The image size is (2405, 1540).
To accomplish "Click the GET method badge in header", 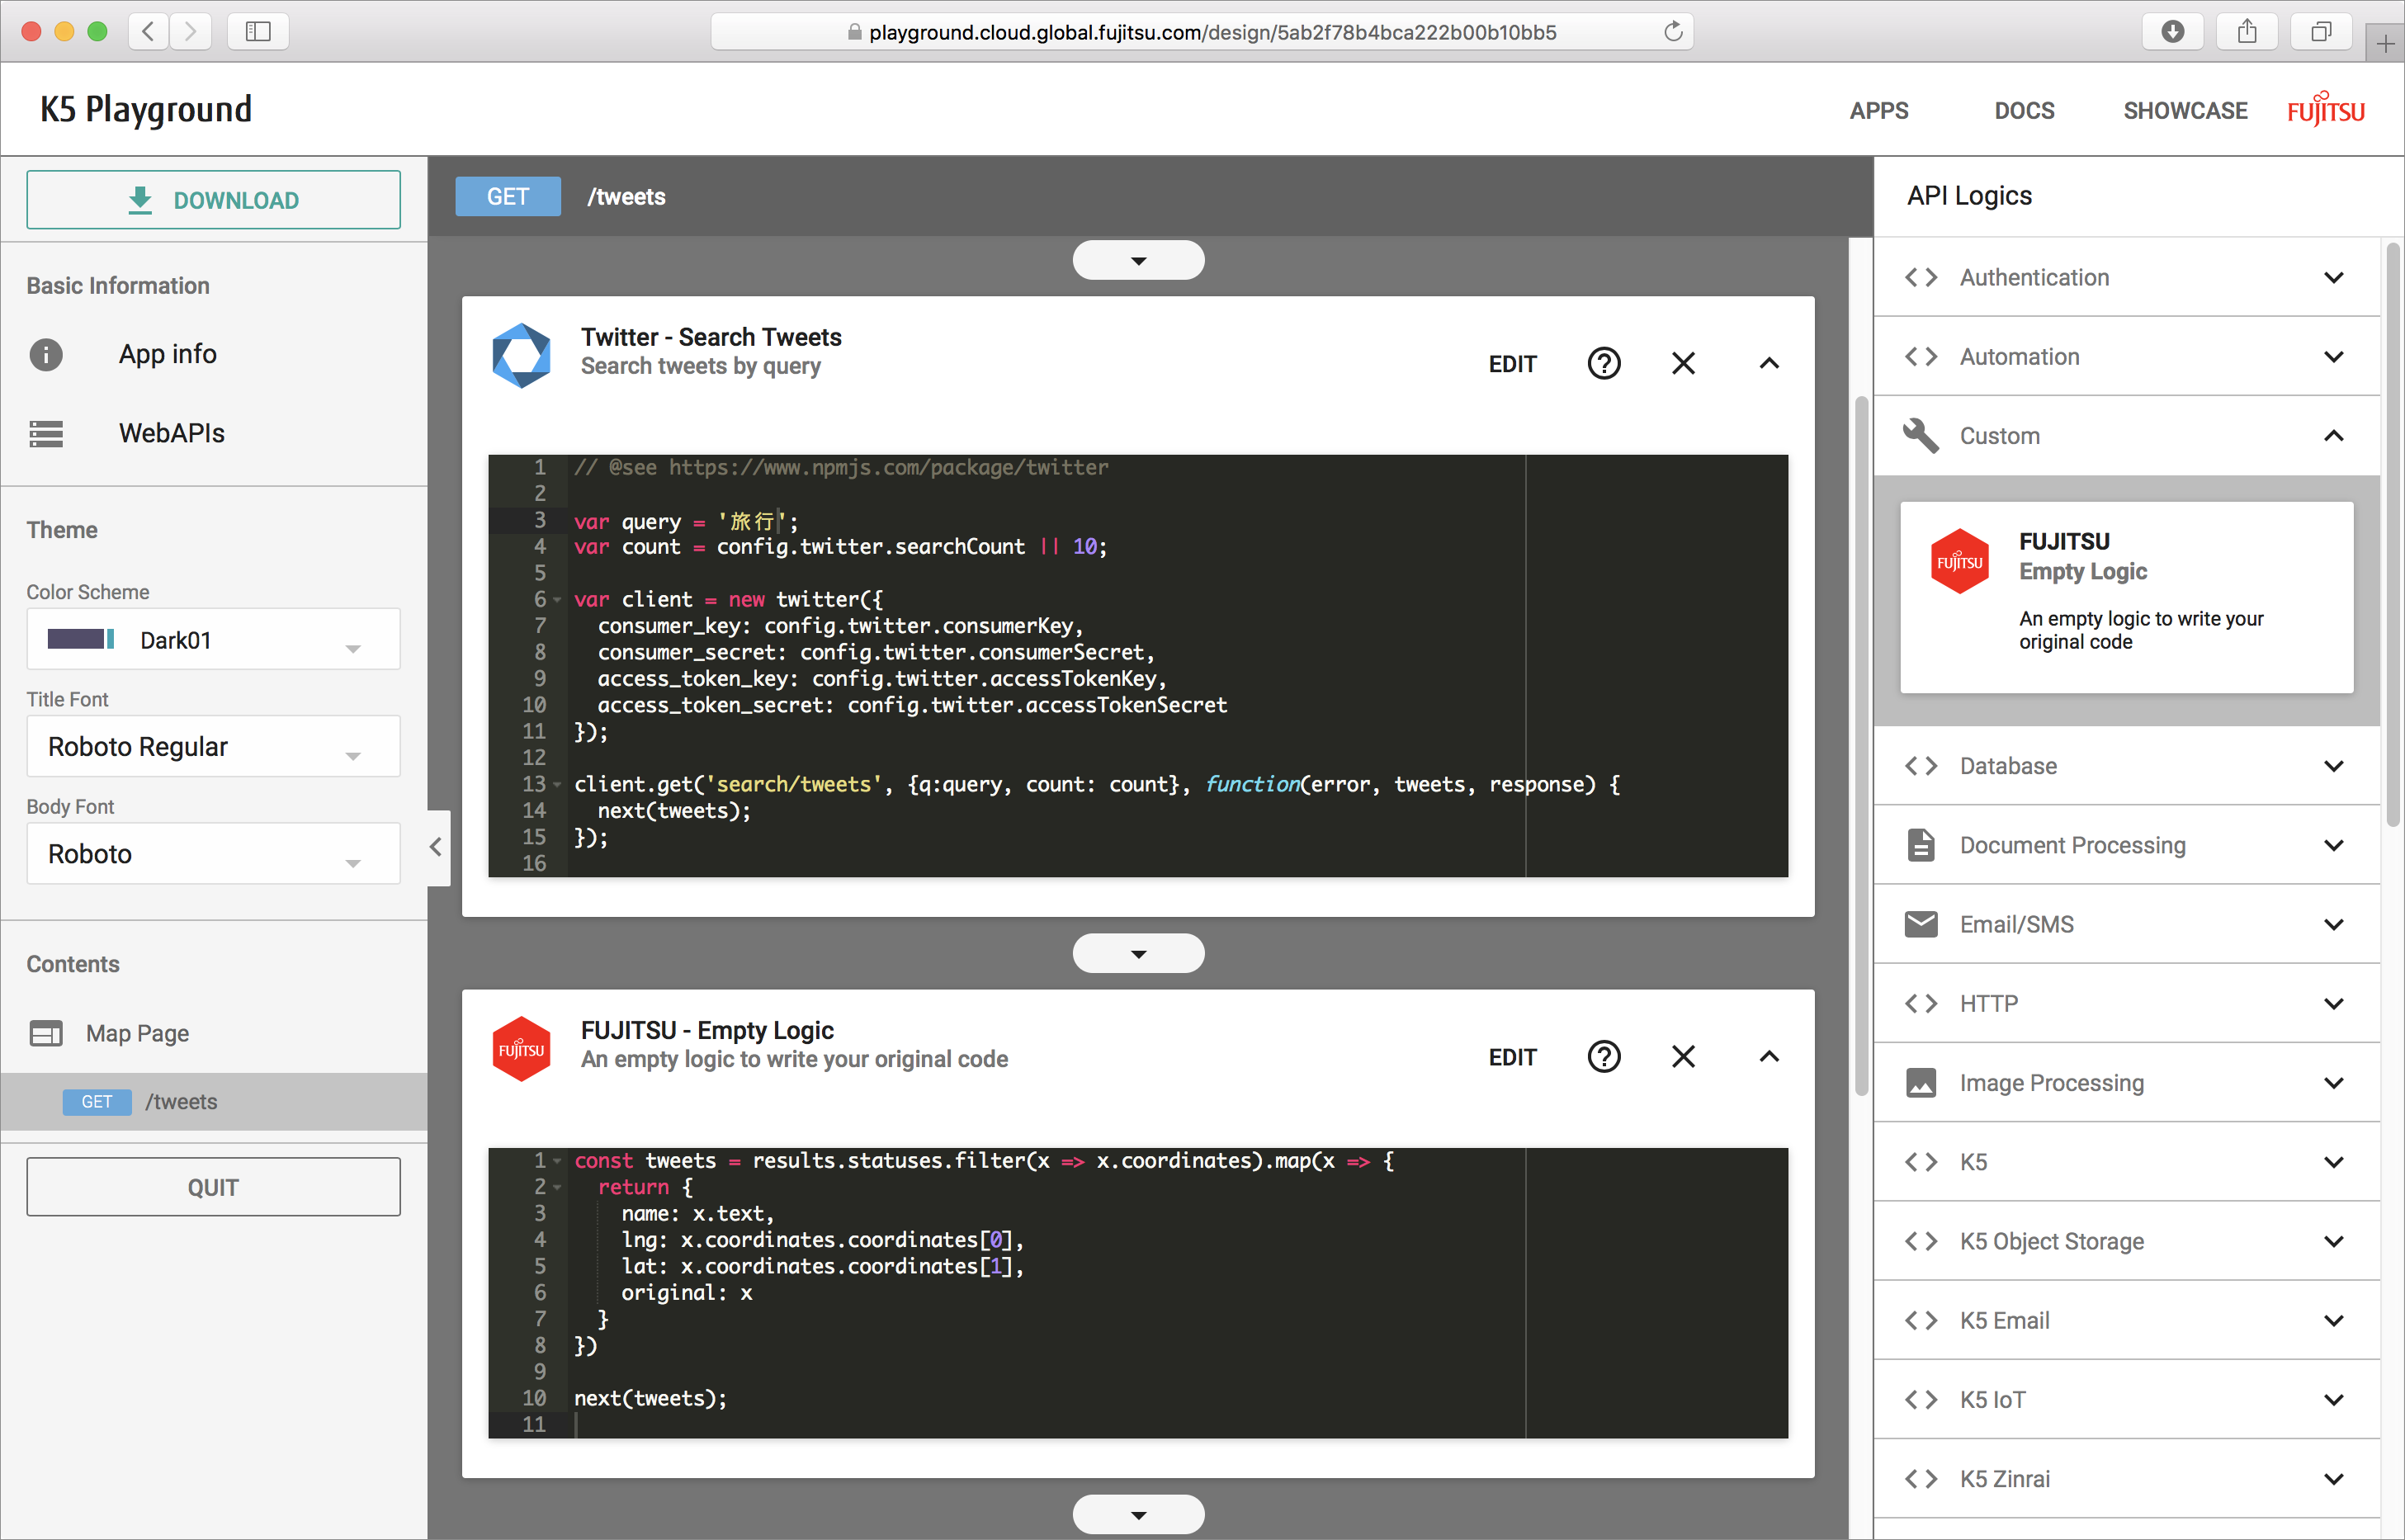I will pyautogui.click(x=508, y=197).
